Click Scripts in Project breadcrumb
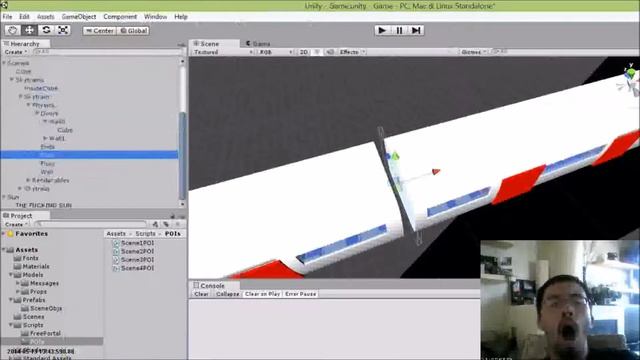 pyautogui.click(x=145, y=233)
